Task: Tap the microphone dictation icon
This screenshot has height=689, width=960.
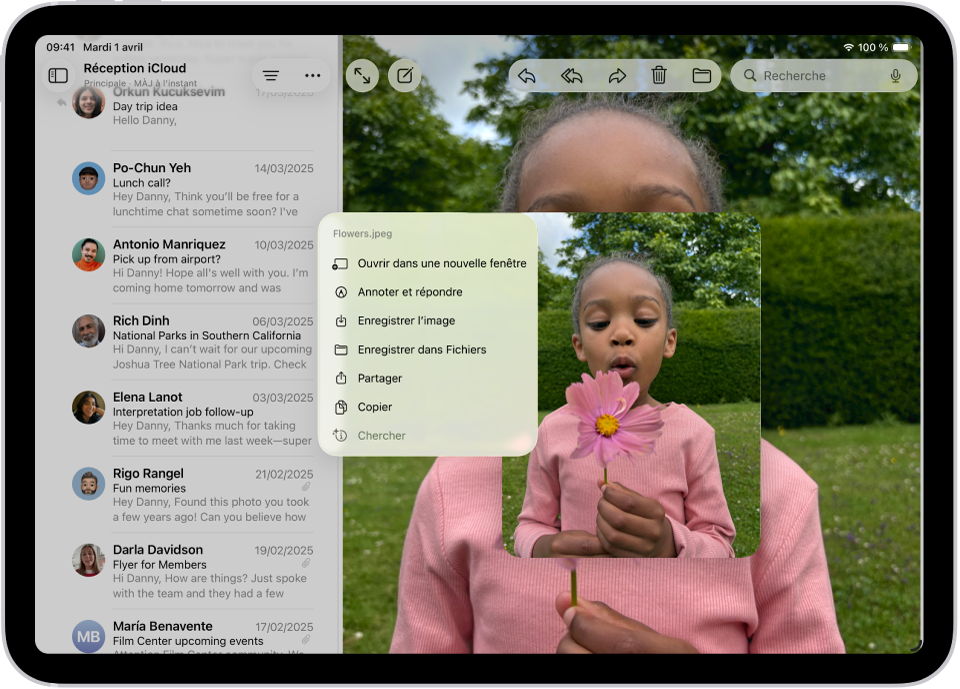Action: point(895,76)
